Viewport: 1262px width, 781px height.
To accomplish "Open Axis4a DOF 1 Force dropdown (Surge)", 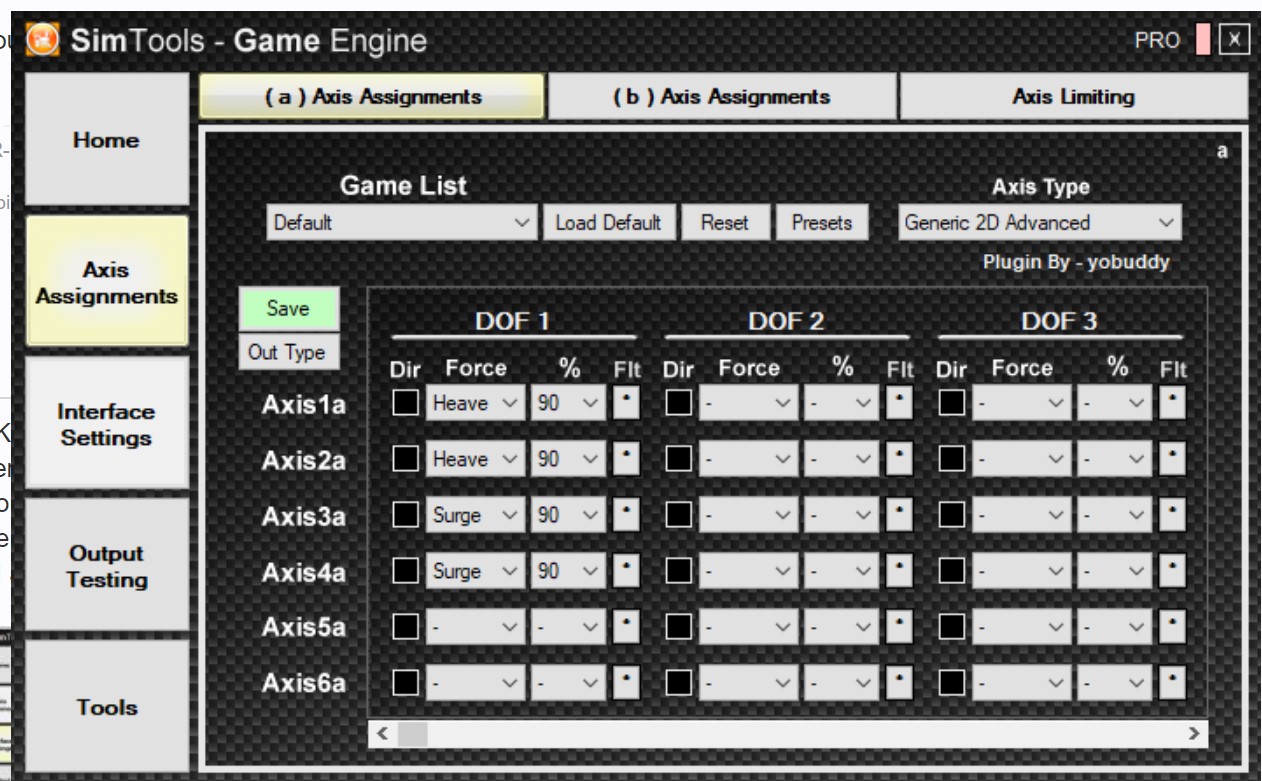I will coord(476,571).
